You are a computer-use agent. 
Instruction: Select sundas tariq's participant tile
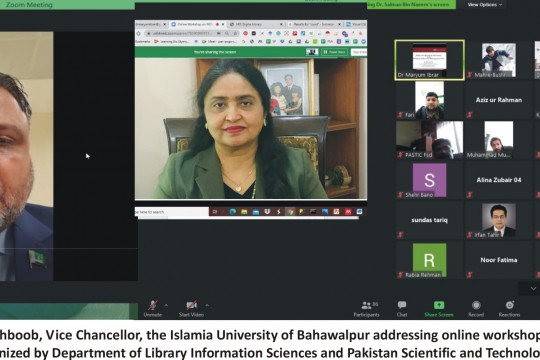(429, 220)
